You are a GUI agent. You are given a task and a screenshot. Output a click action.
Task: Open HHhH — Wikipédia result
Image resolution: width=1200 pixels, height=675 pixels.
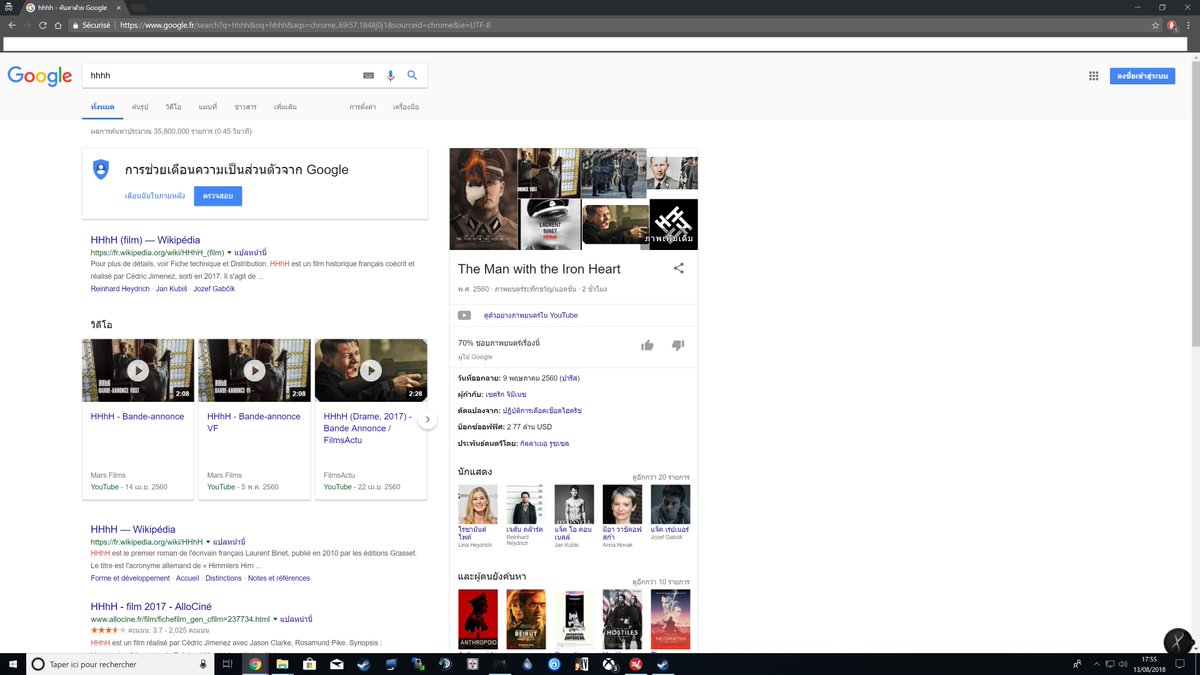133,529
